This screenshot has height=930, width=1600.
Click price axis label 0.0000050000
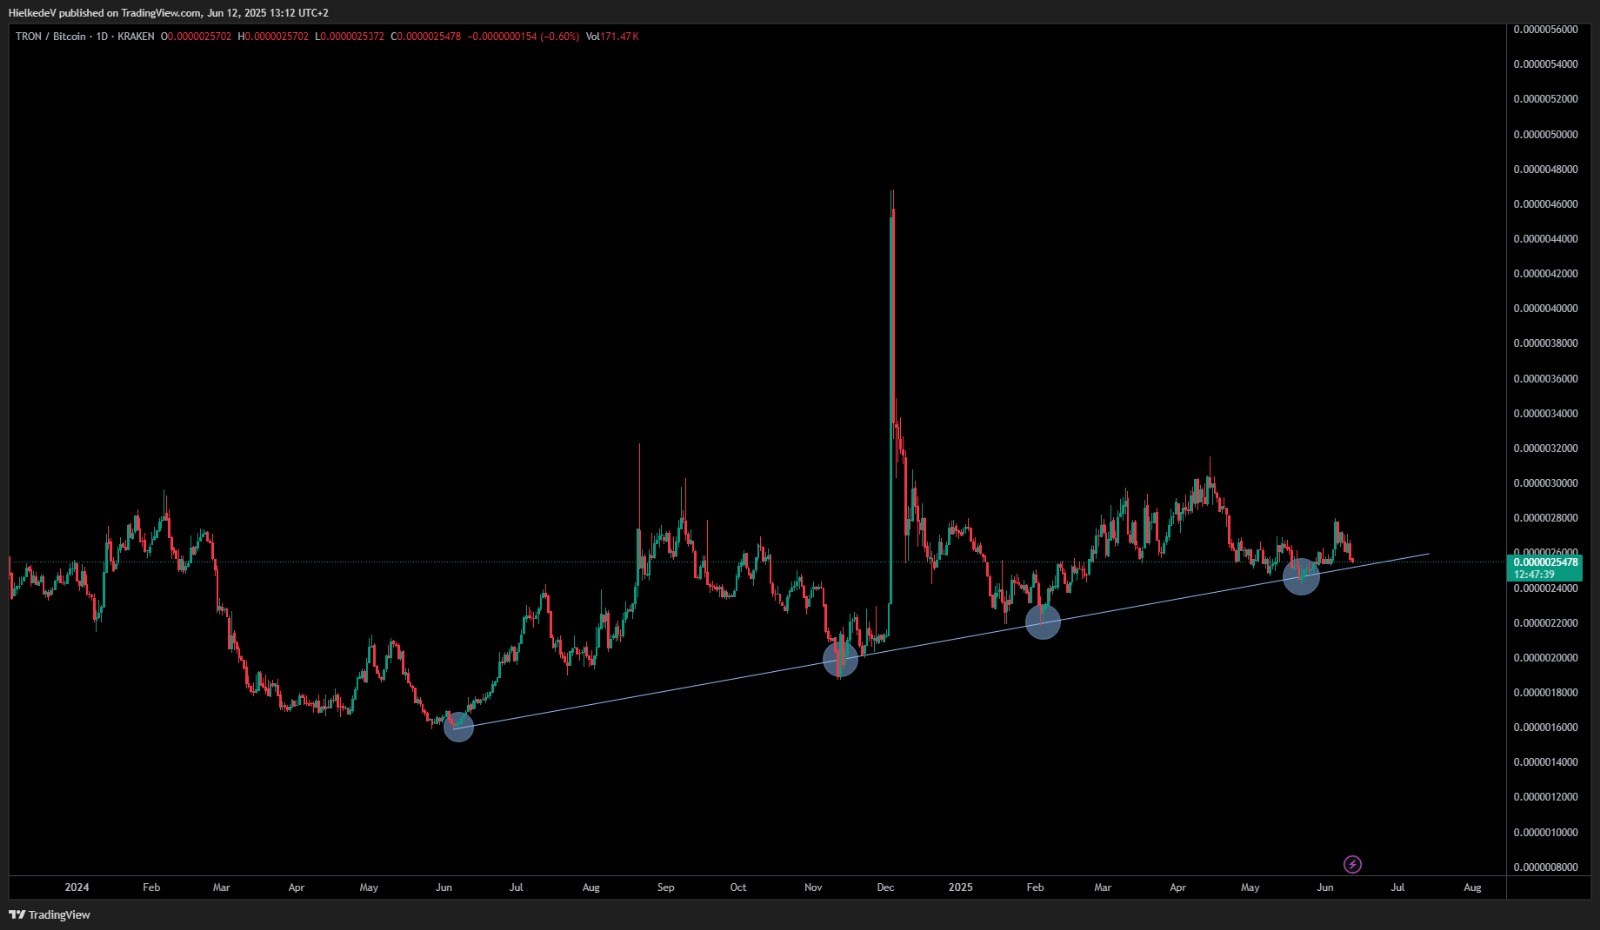point(1545,134)
